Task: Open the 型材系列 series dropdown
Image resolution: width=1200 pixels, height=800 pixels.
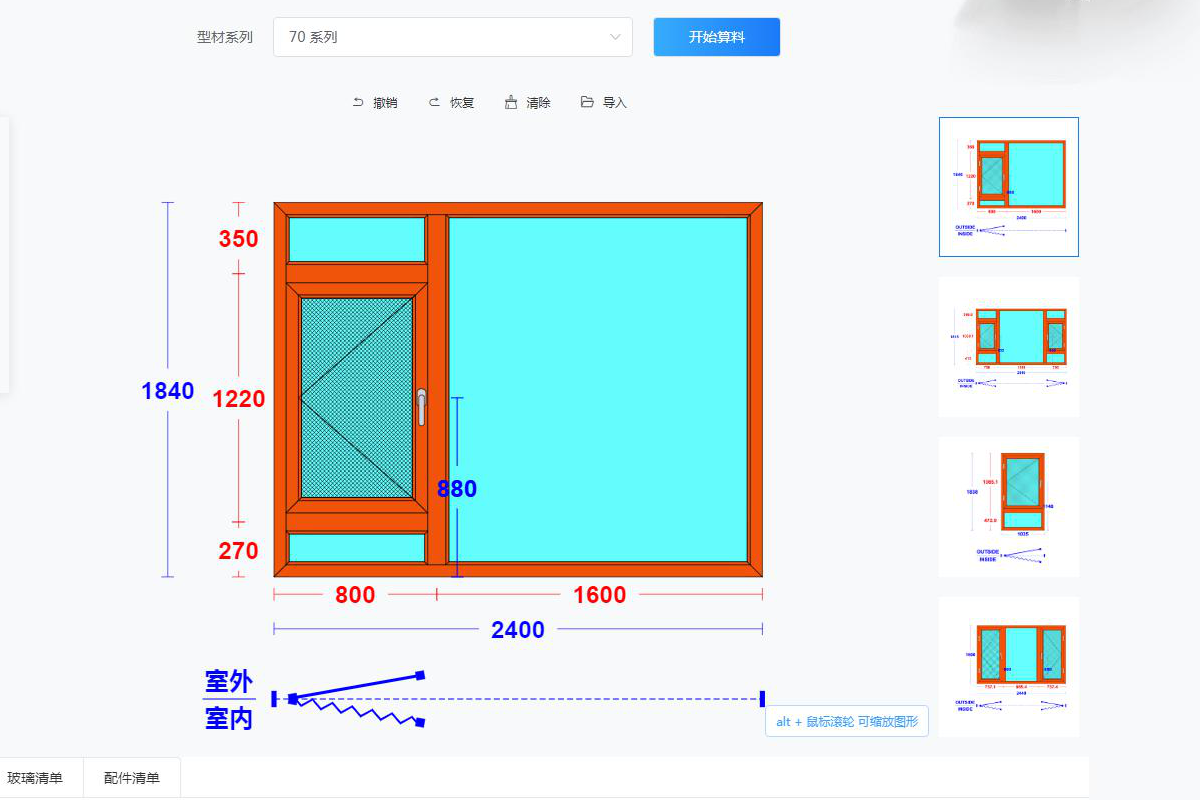Action: [x=453, y=36]
